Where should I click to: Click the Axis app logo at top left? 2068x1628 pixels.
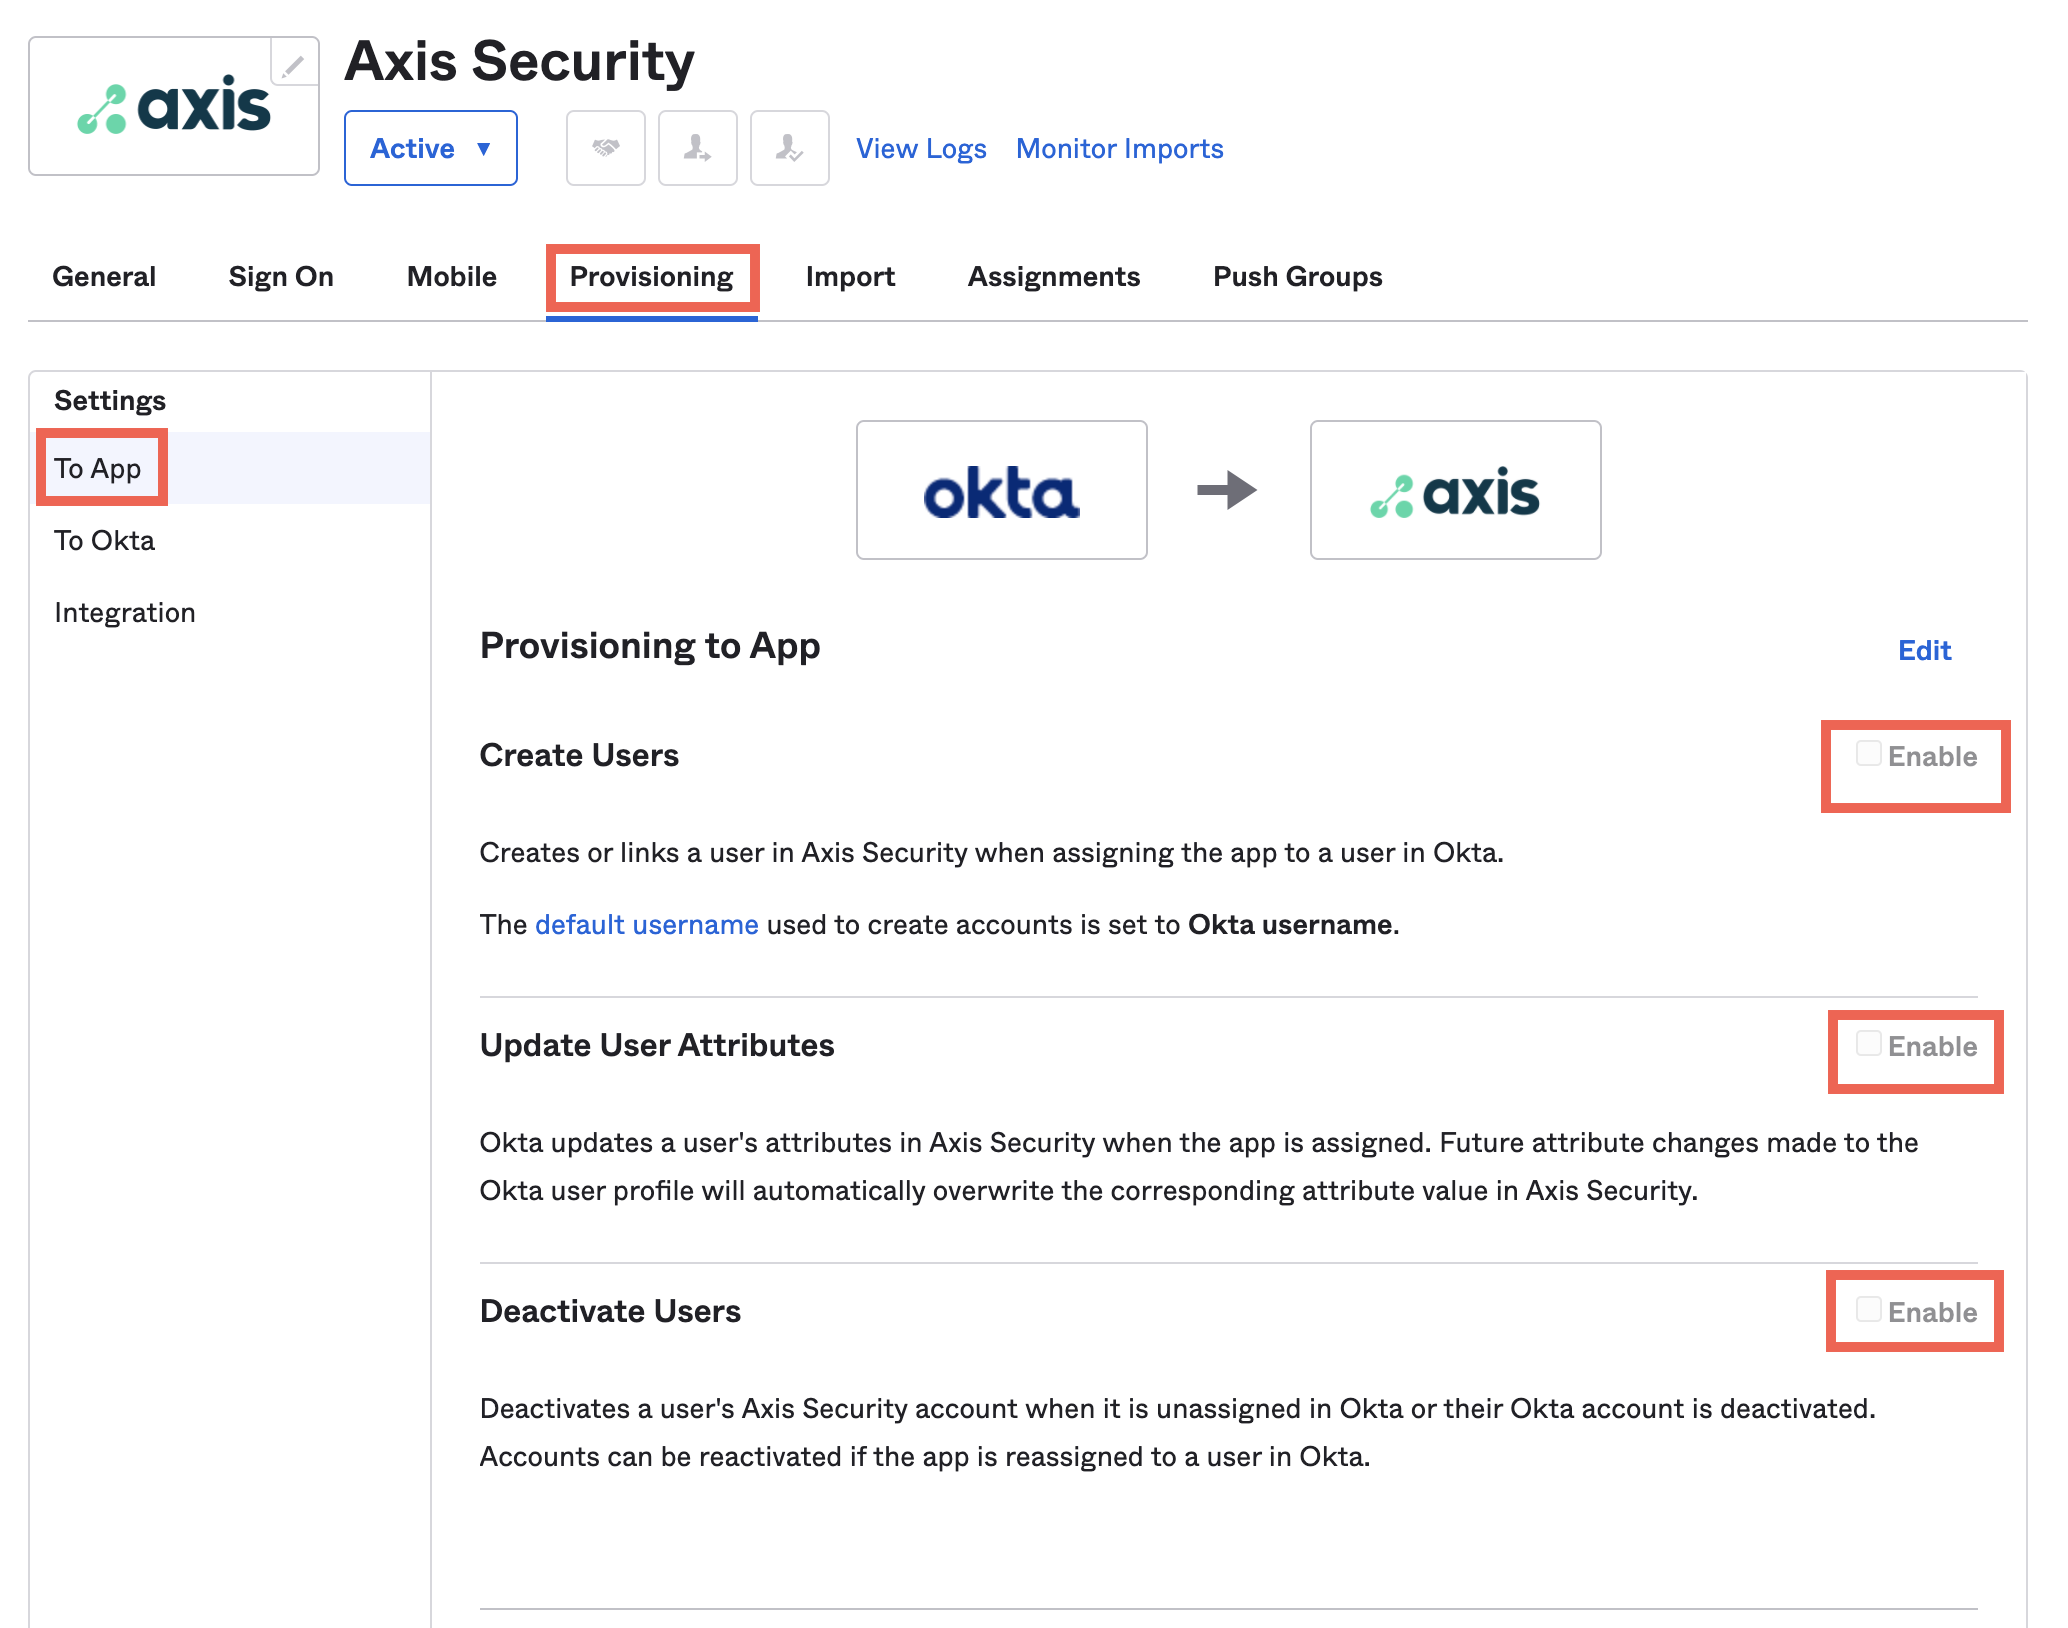coord(174,107)
